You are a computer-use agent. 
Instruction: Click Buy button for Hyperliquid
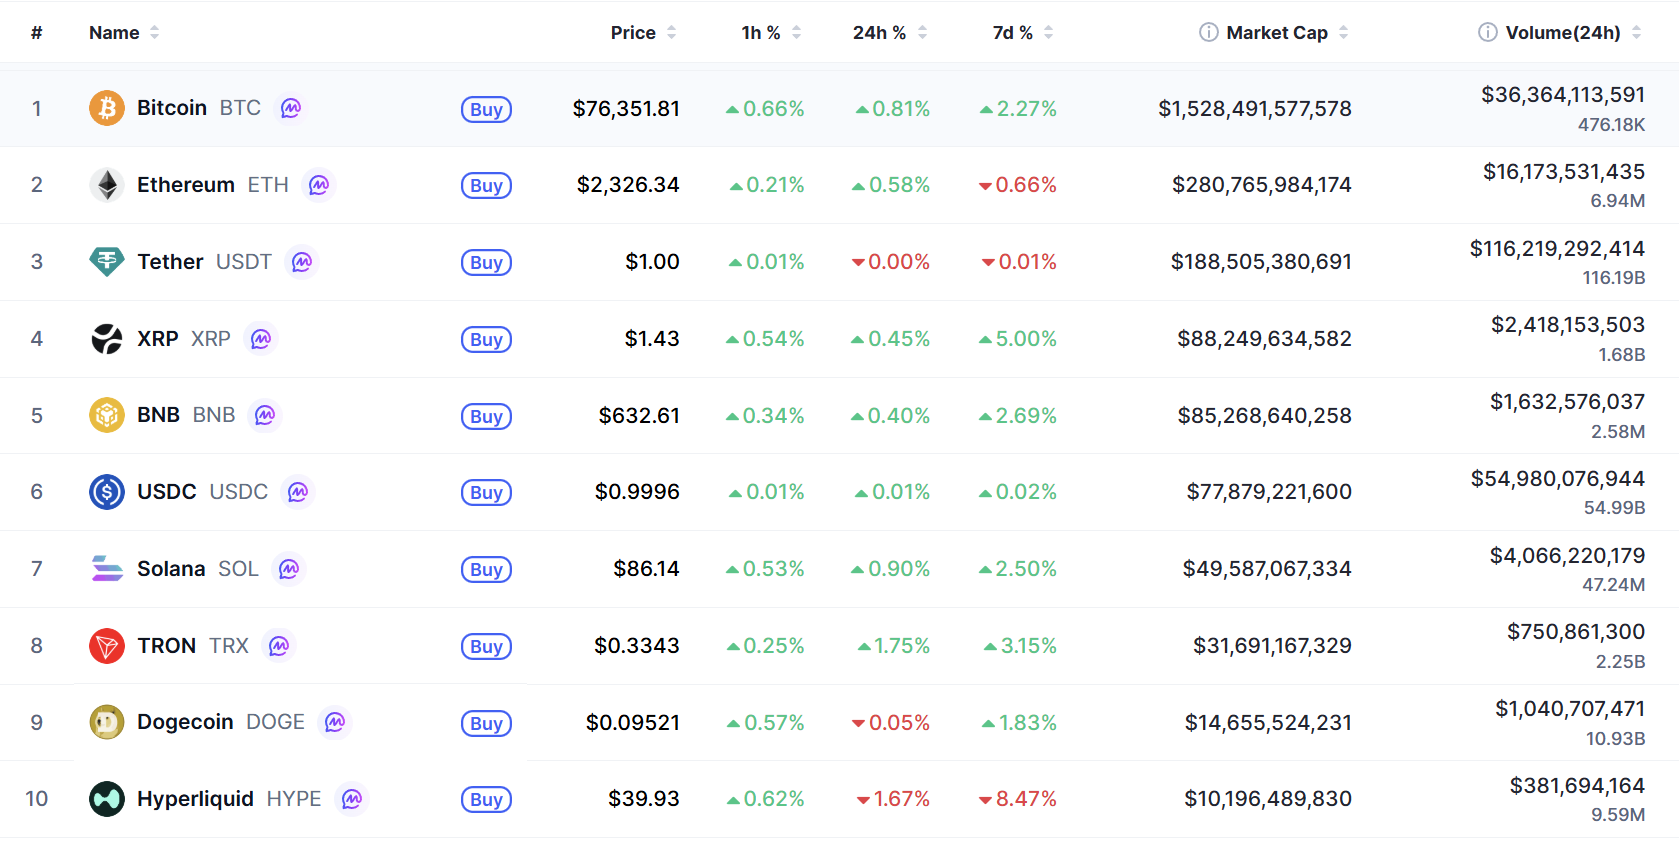tap(486, 799)
